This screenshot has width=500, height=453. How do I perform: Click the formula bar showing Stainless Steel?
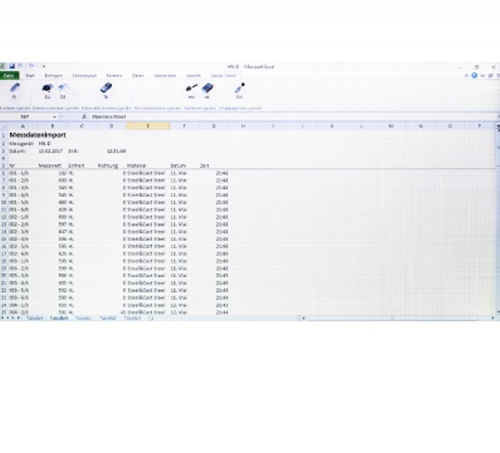293,117
